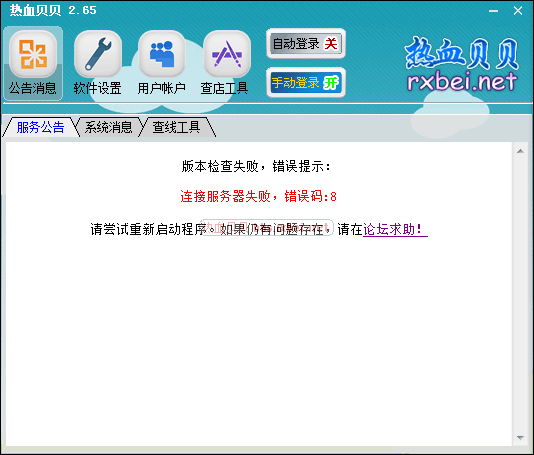
Task: Close the 热血贝贝 window
Action: [518, 11]
